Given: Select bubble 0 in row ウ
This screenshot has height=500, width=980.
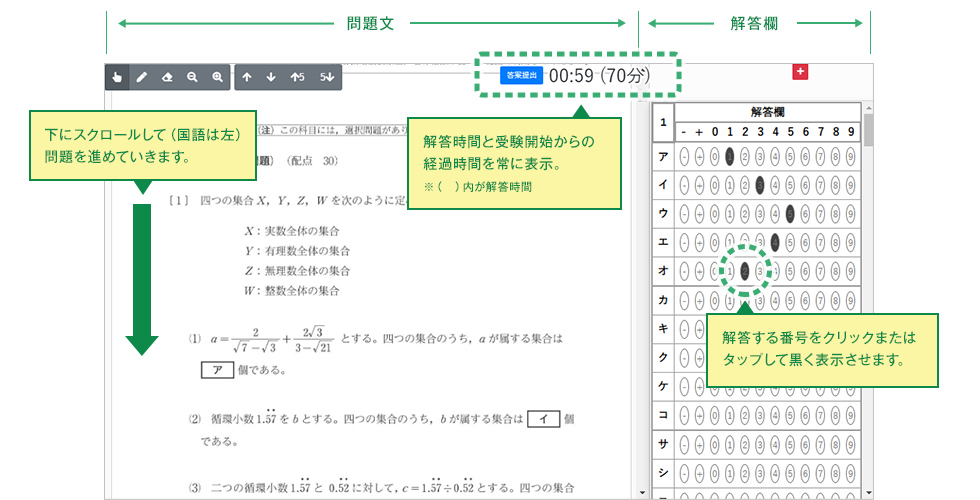Looking at the screenshot, I should (714, 213).
